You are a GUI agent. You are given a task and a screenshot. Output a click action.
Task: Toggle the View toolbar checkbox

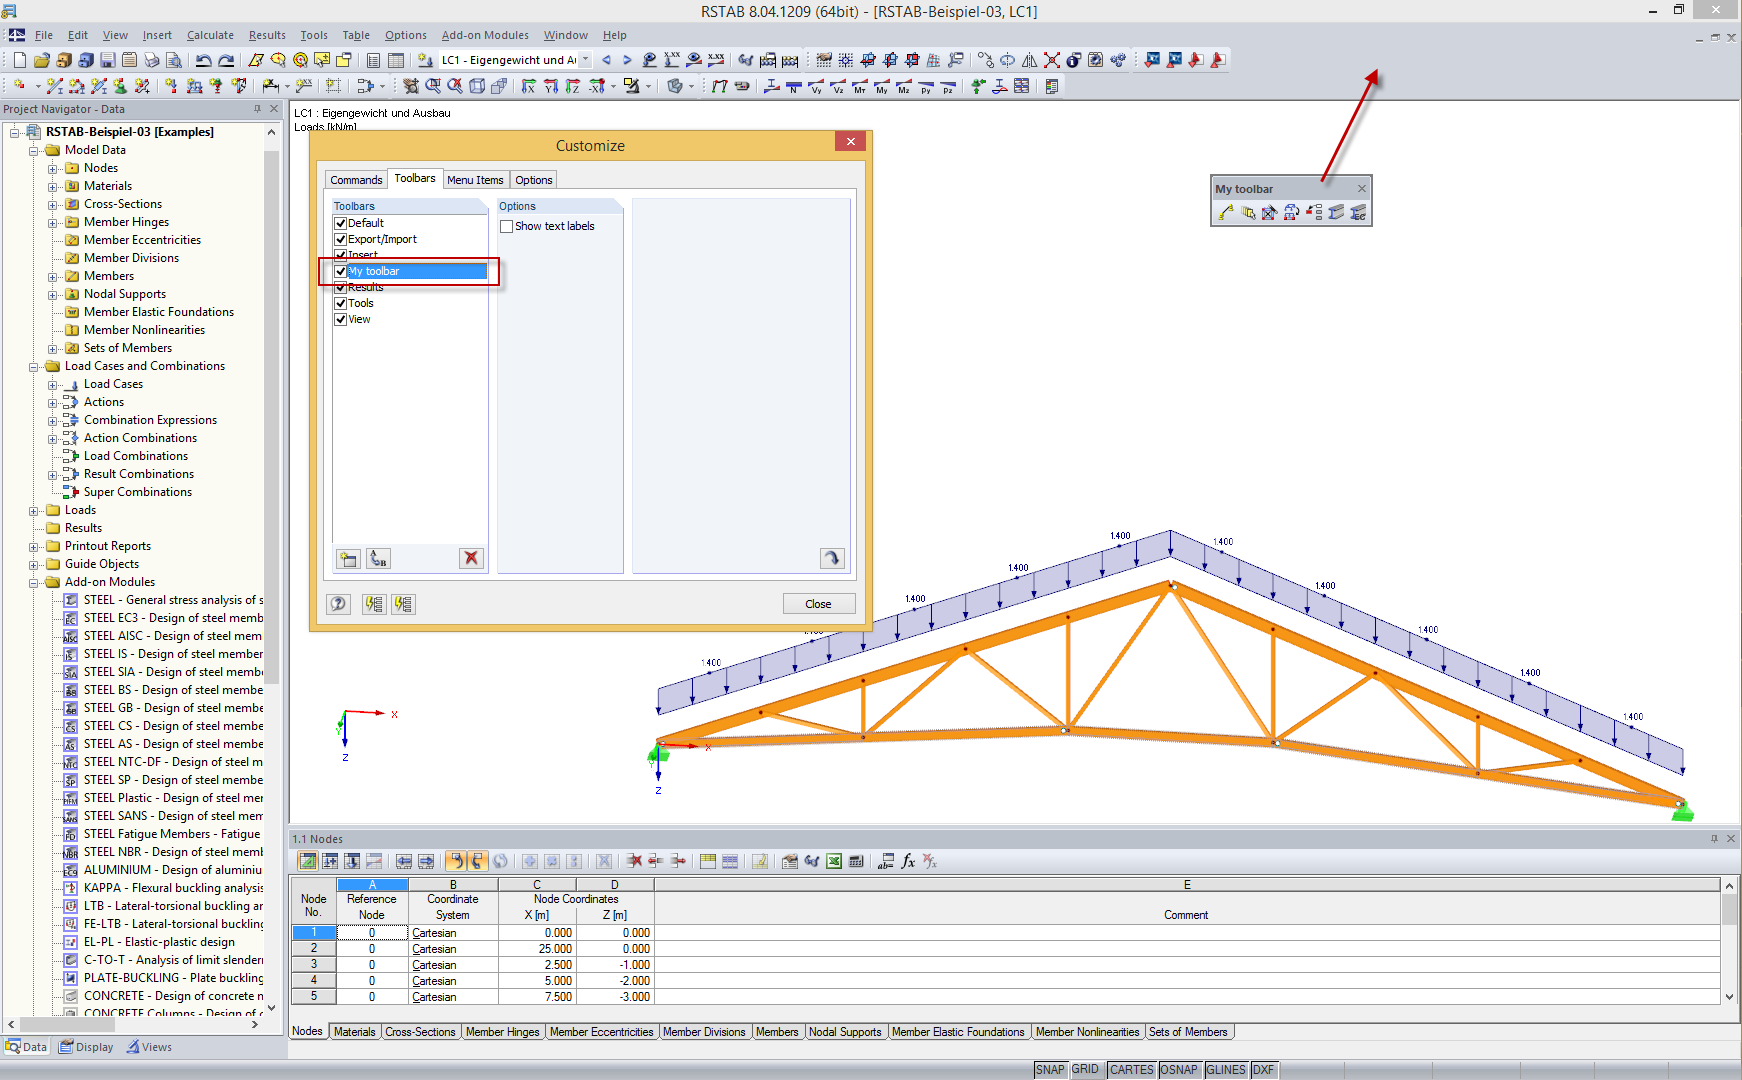[x=340, y=319]
